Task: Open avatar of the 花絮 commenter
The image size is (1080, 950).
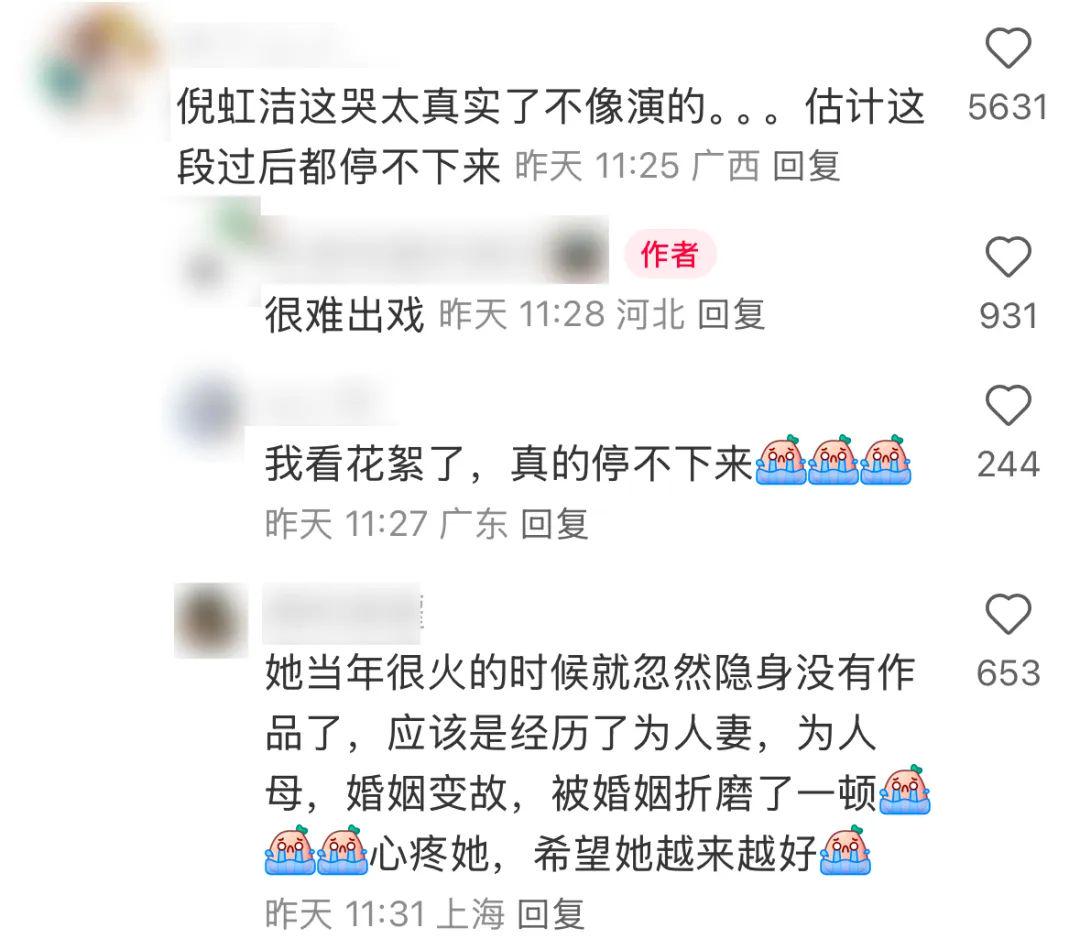Action: coord(207,411)
